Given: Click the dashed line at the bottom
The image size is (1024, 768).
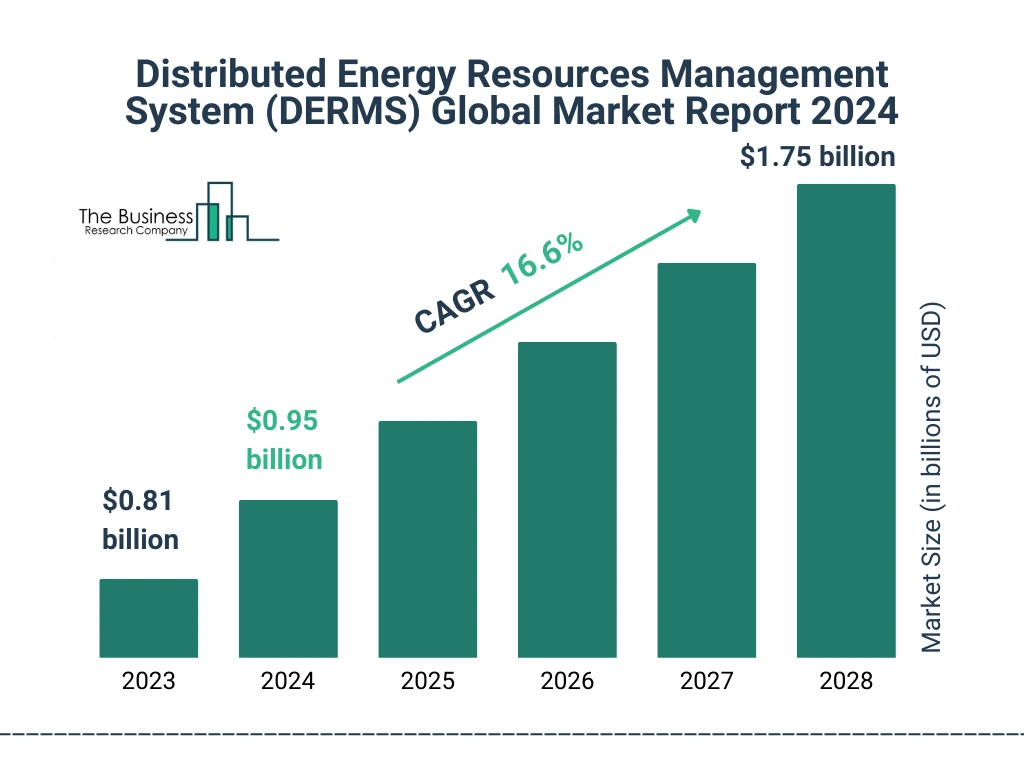Looking at the screenshot, I should pos(512,736).
